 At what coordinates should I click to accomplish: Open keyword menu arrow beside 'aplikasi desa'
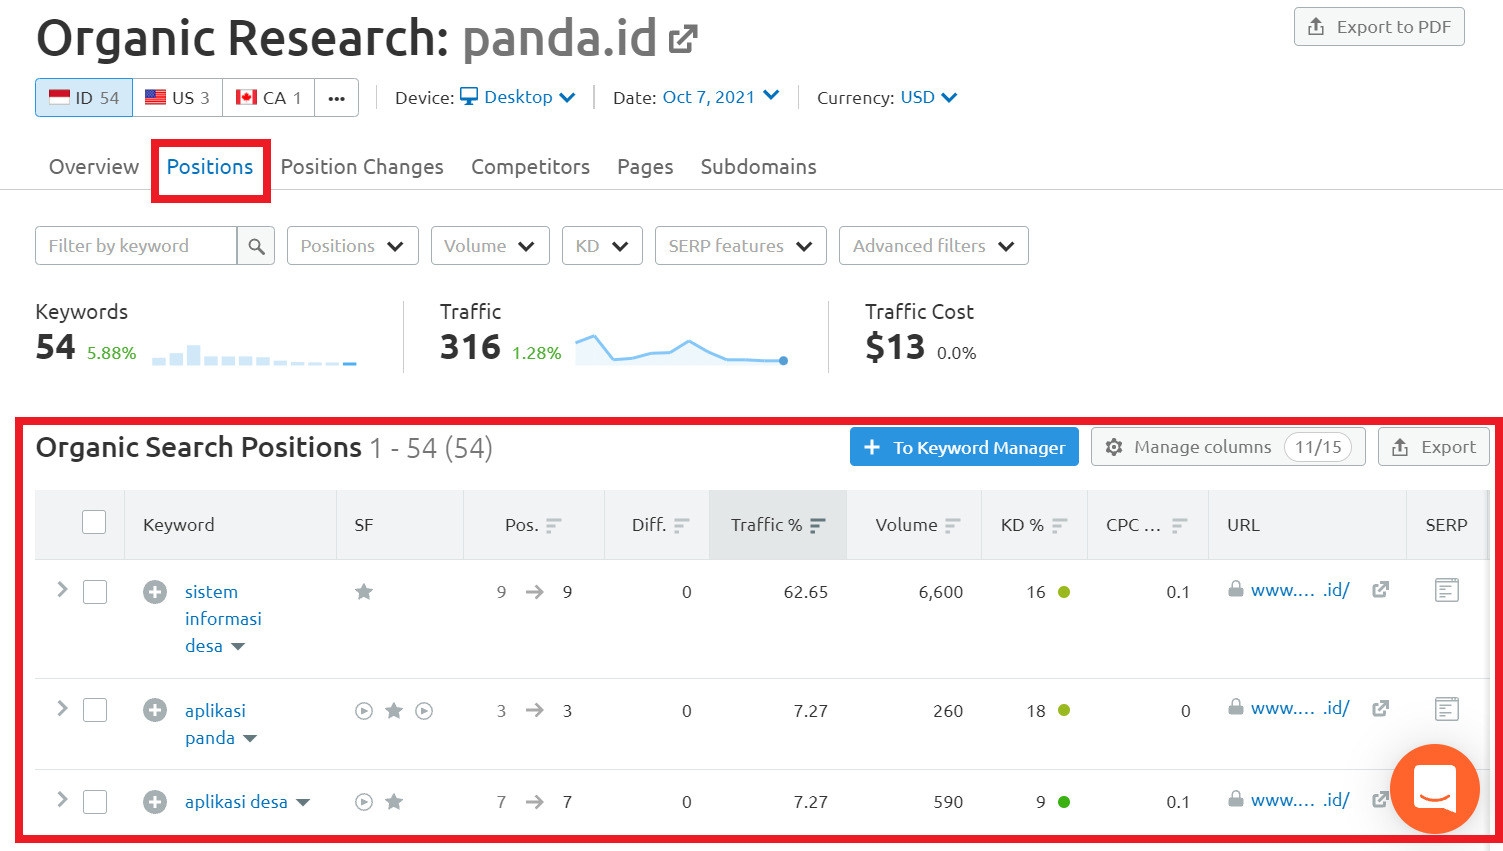click(303, 803)
